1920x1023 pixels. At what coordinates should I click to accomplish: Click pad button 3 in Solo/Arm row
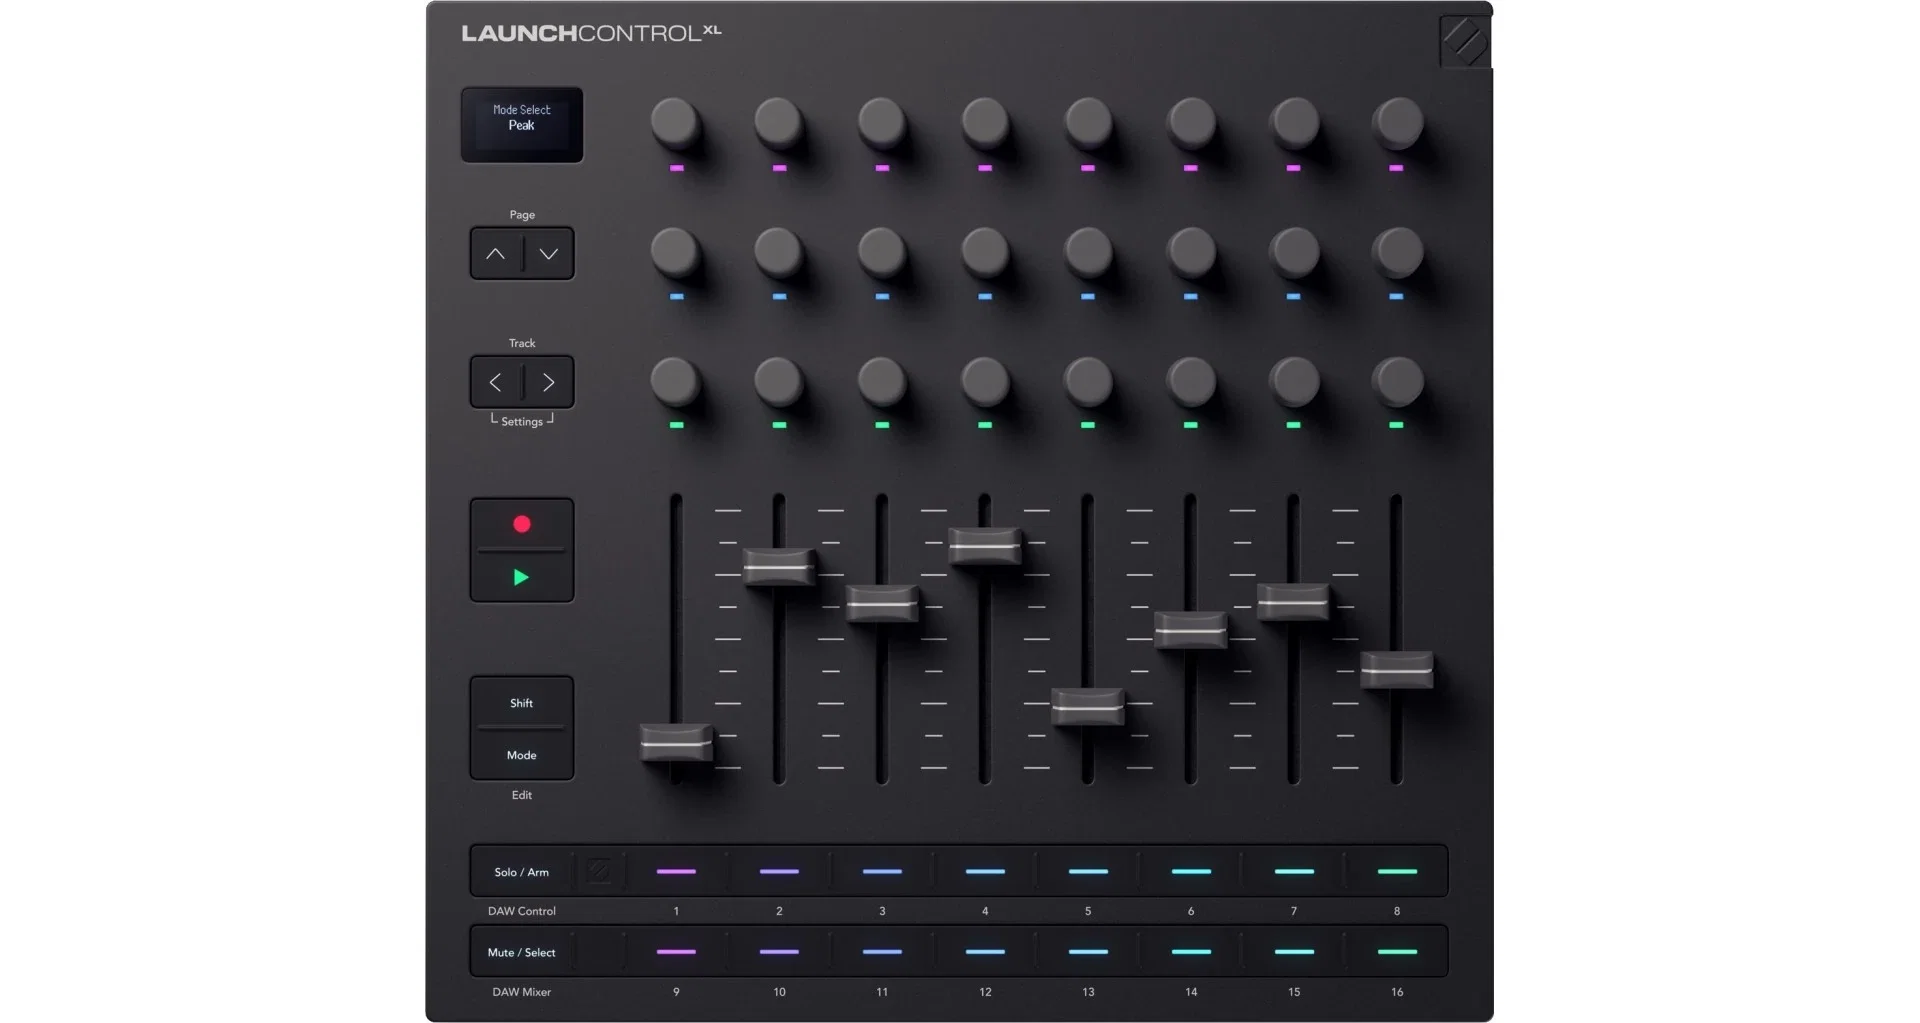[882, 871]
